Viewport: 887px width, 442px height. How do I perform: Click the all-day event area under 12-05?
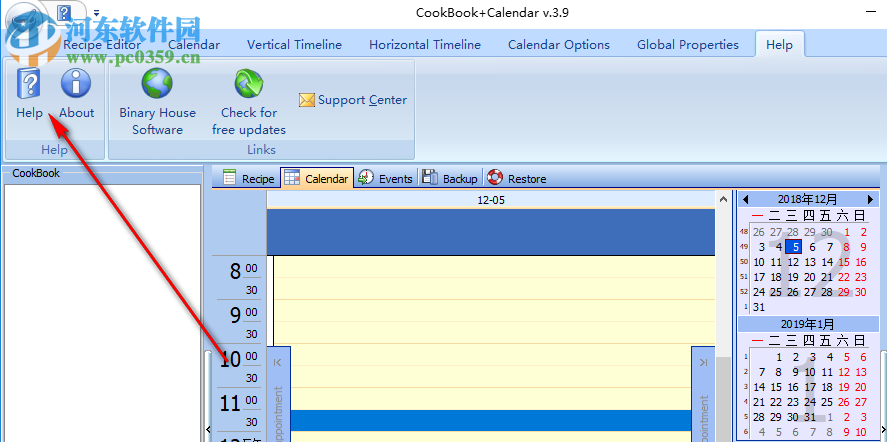click(x=490, y=231)
